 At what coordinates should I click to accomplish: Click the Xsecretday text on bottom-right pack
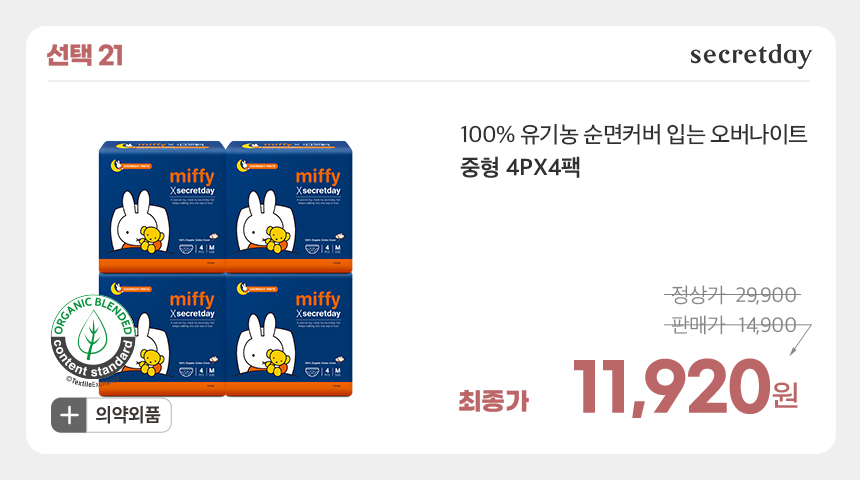pyautogui.click(x=318, y=314)
